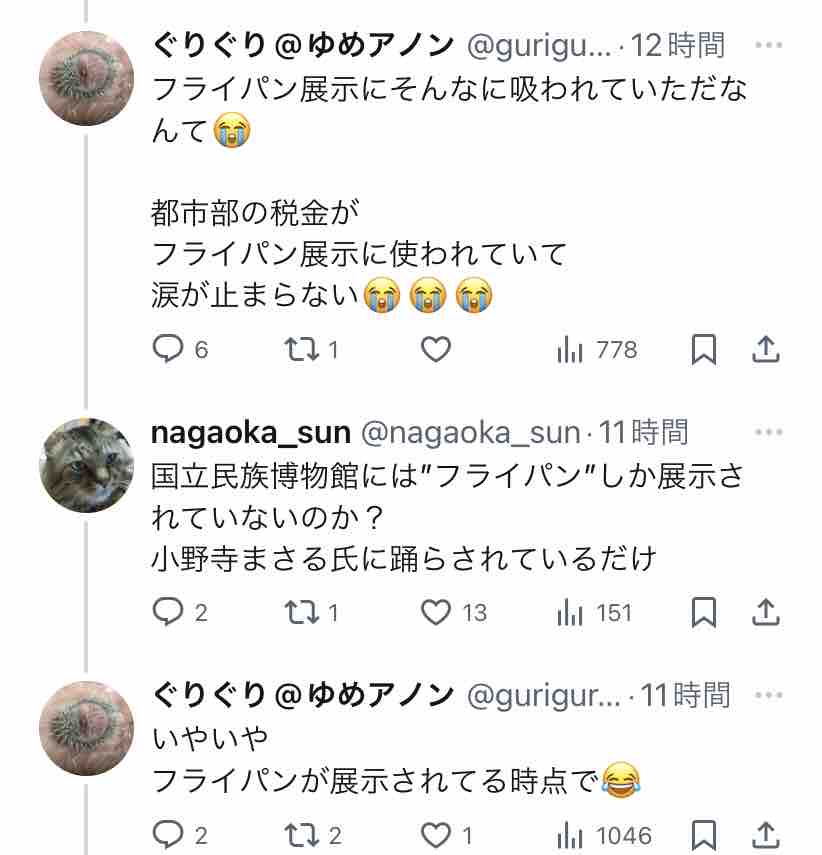Open more options on nagaoka_sun tweet
The image size is (822, 855).
768,432
